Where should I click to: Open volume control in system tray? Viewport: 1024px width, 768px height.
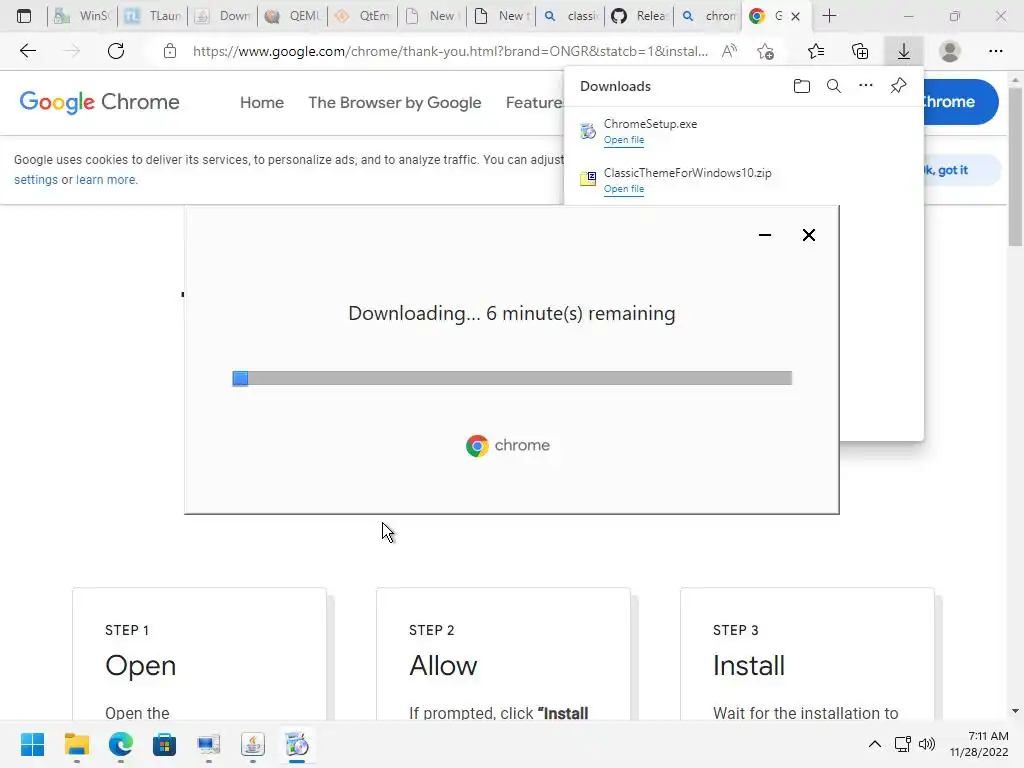(927, 744)
